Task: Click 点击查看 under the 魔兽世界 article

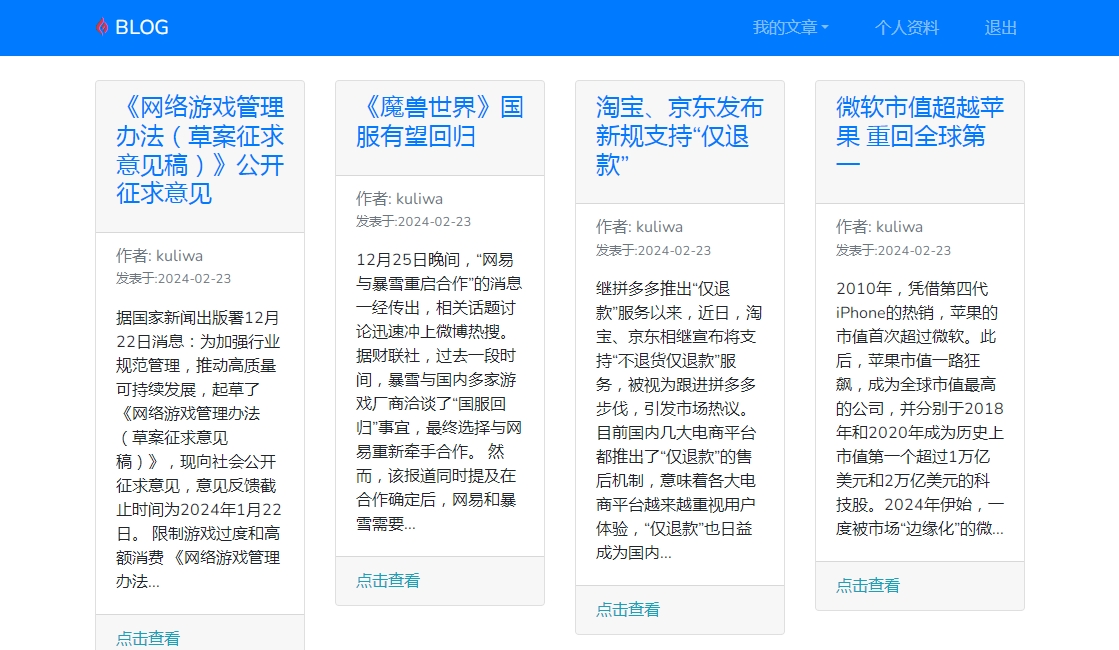Action: click(388, 580)
